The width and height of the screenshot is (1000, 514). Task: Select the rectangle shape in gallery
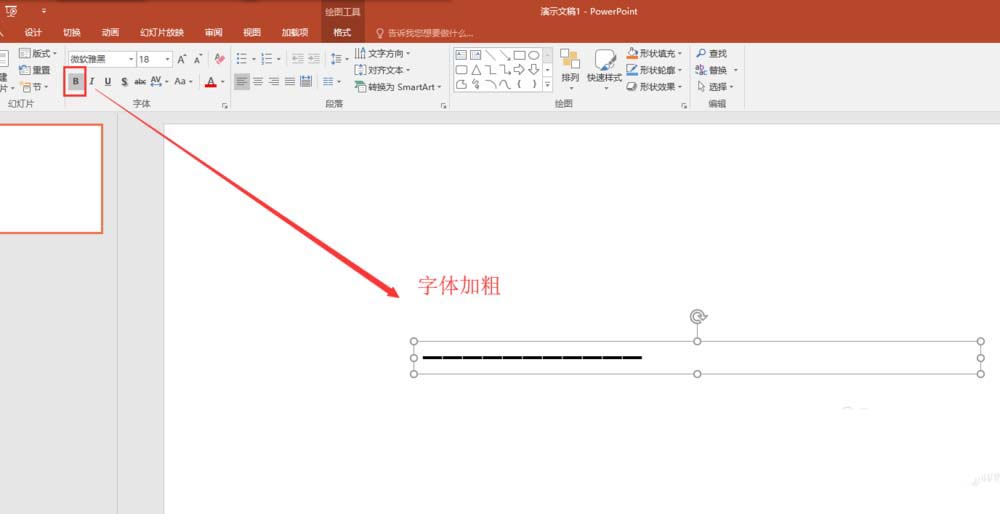[x=519, y=55]
